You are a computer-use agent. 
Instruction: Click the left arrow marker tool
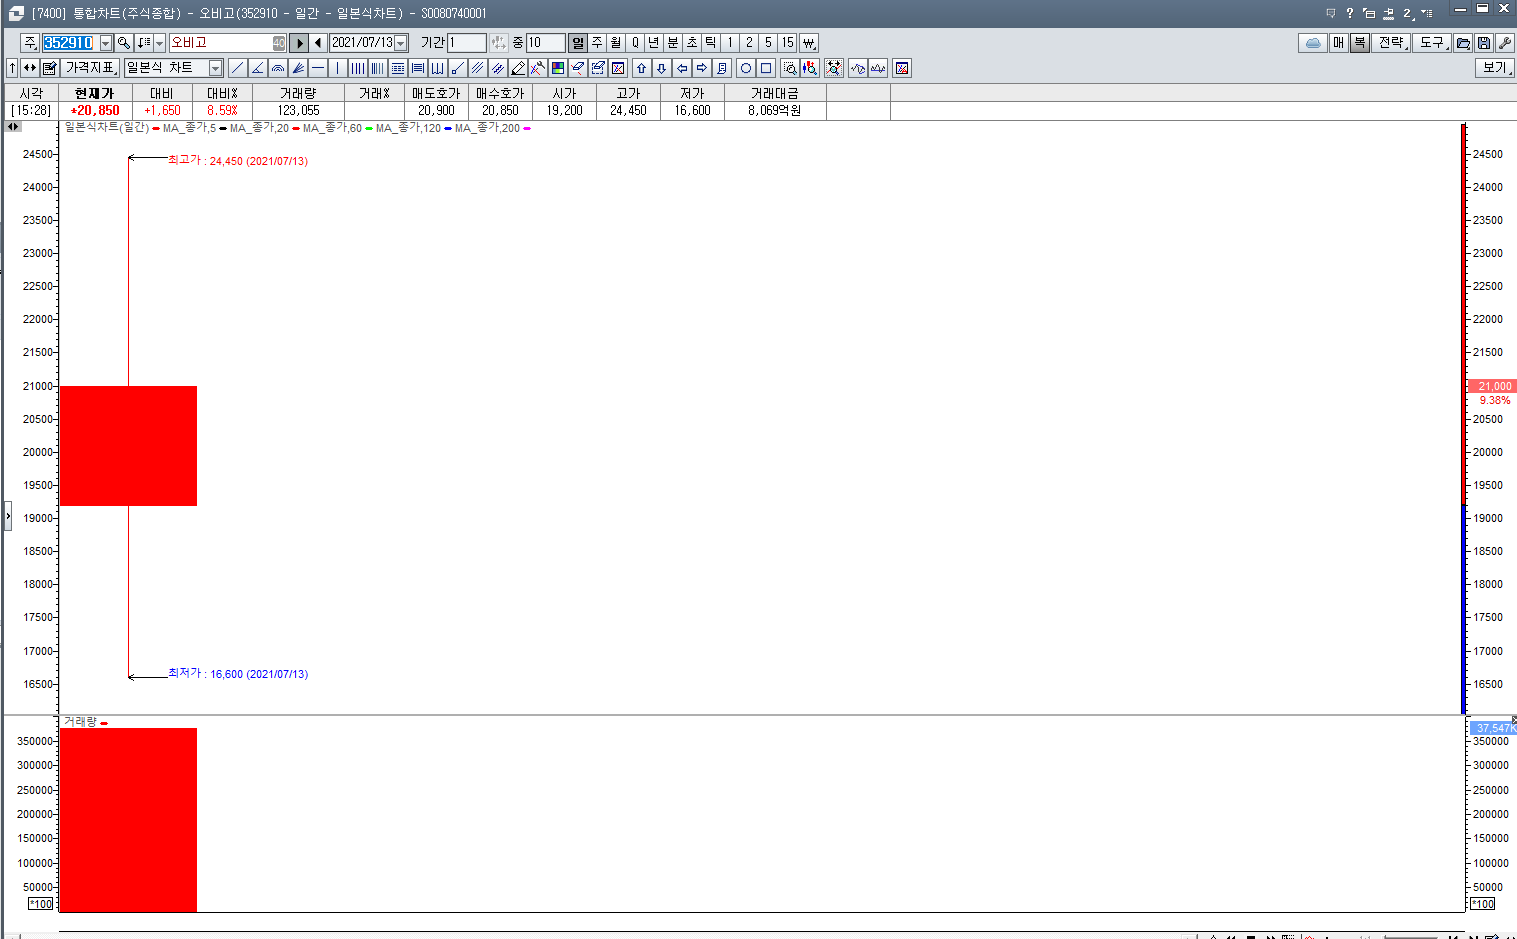(682, 68)
